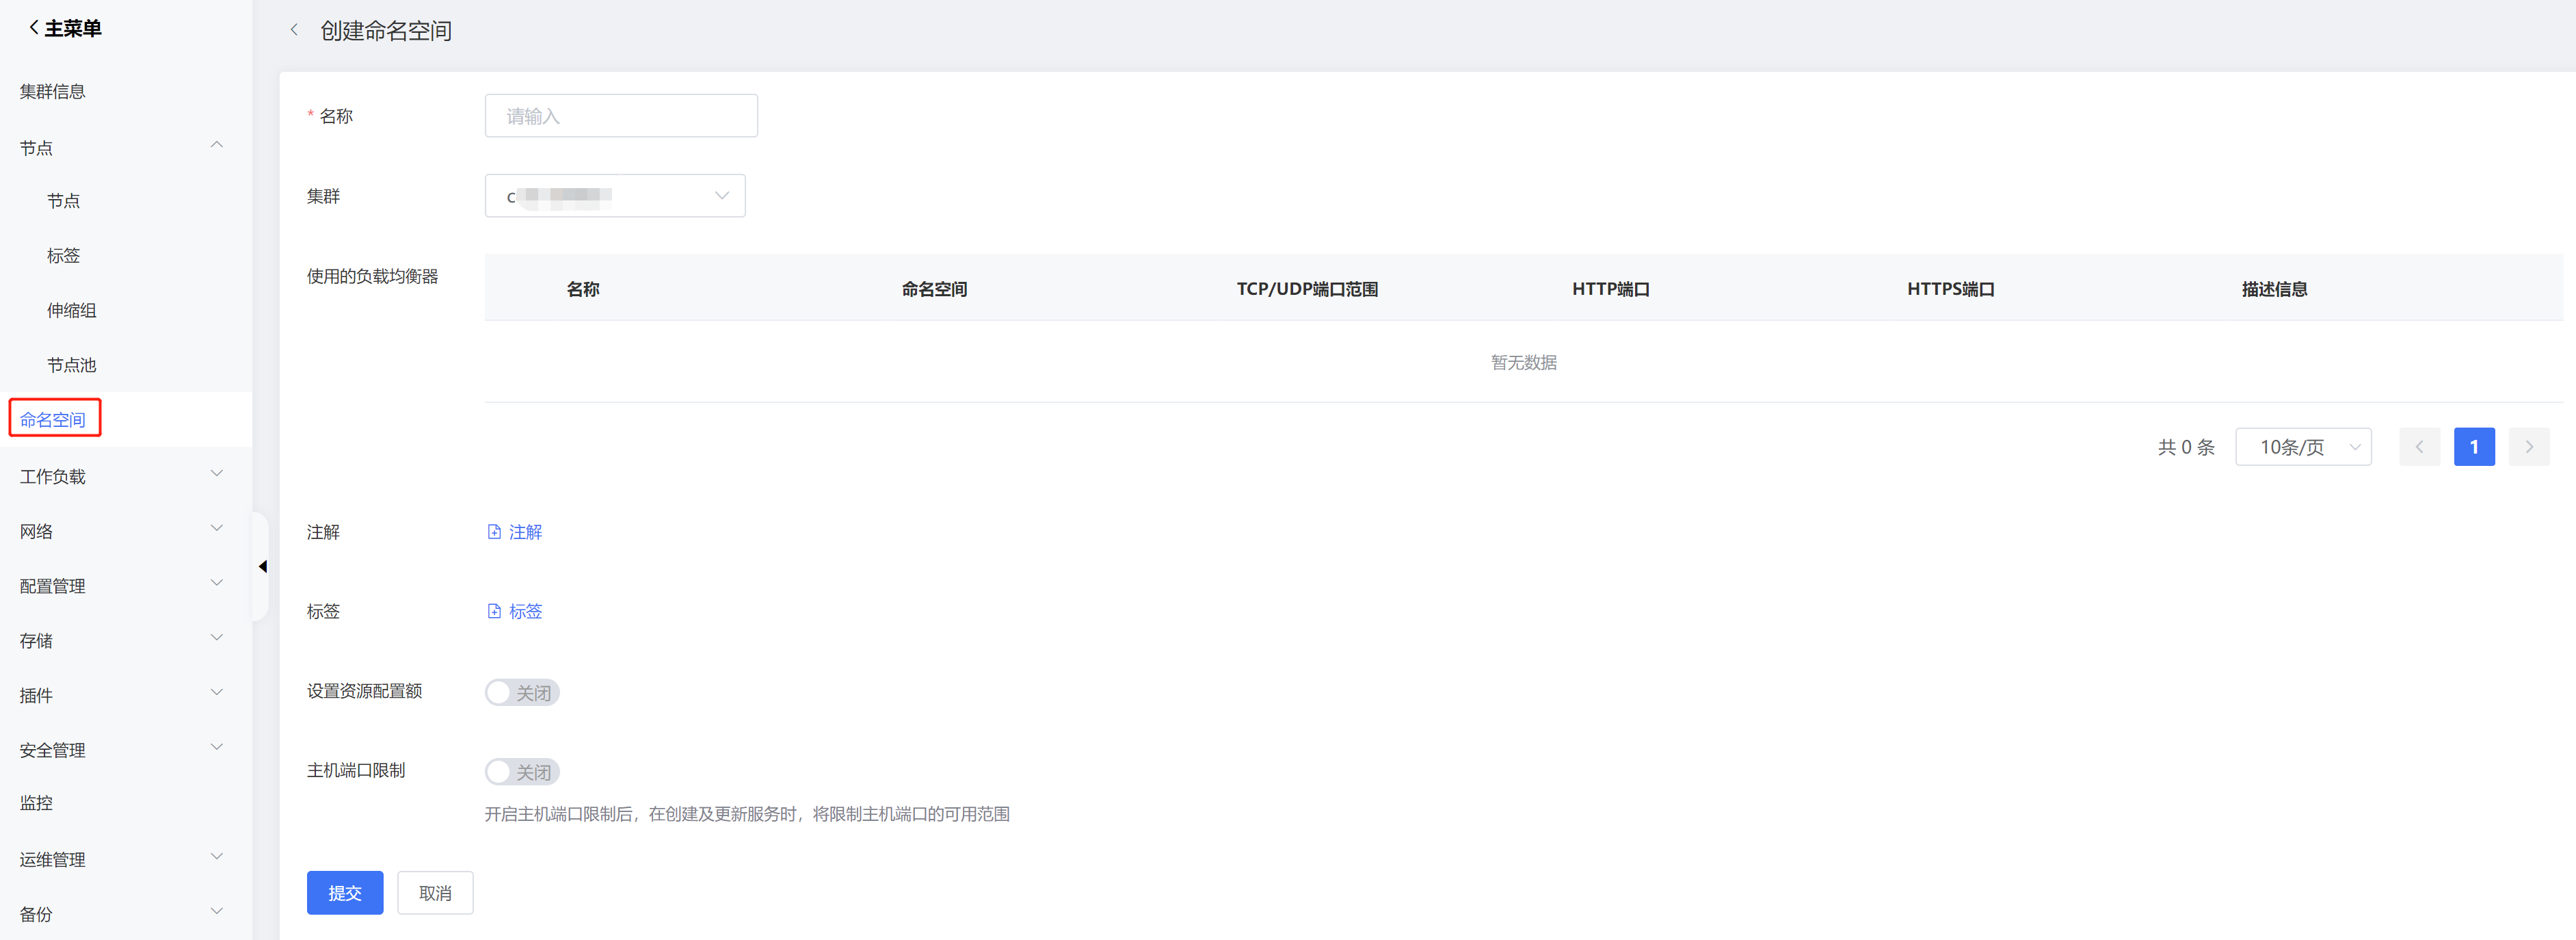2576x940 pixels.
Task: Click the 提交 button
Action: click(x=344, y=892)
